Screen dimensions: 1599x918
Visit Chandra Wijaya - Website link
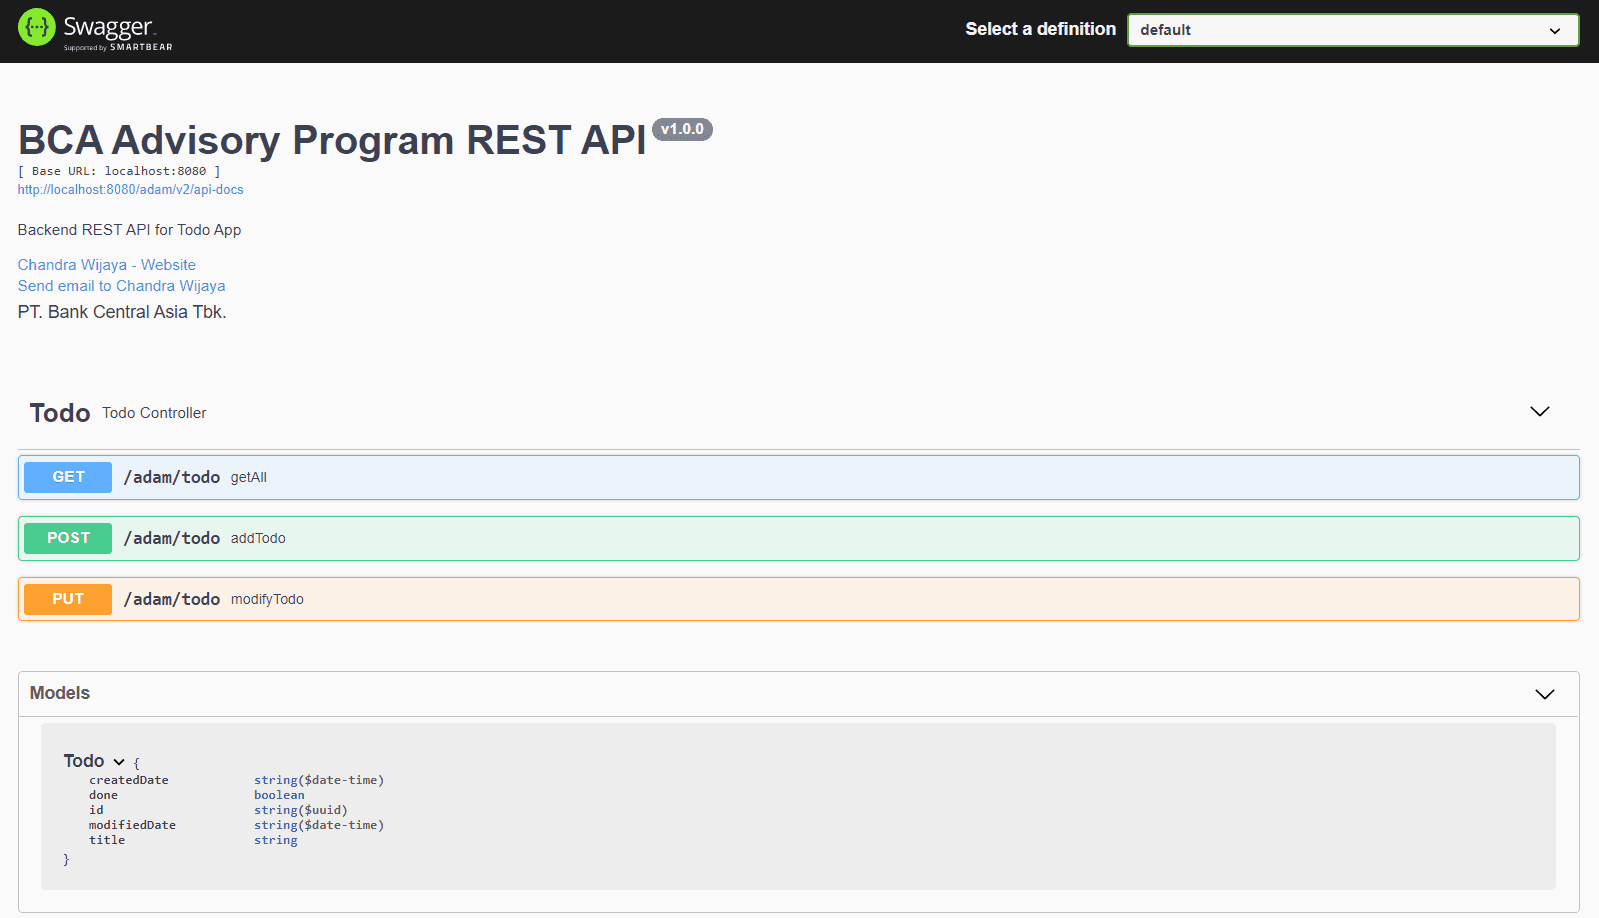coord(107,265)
